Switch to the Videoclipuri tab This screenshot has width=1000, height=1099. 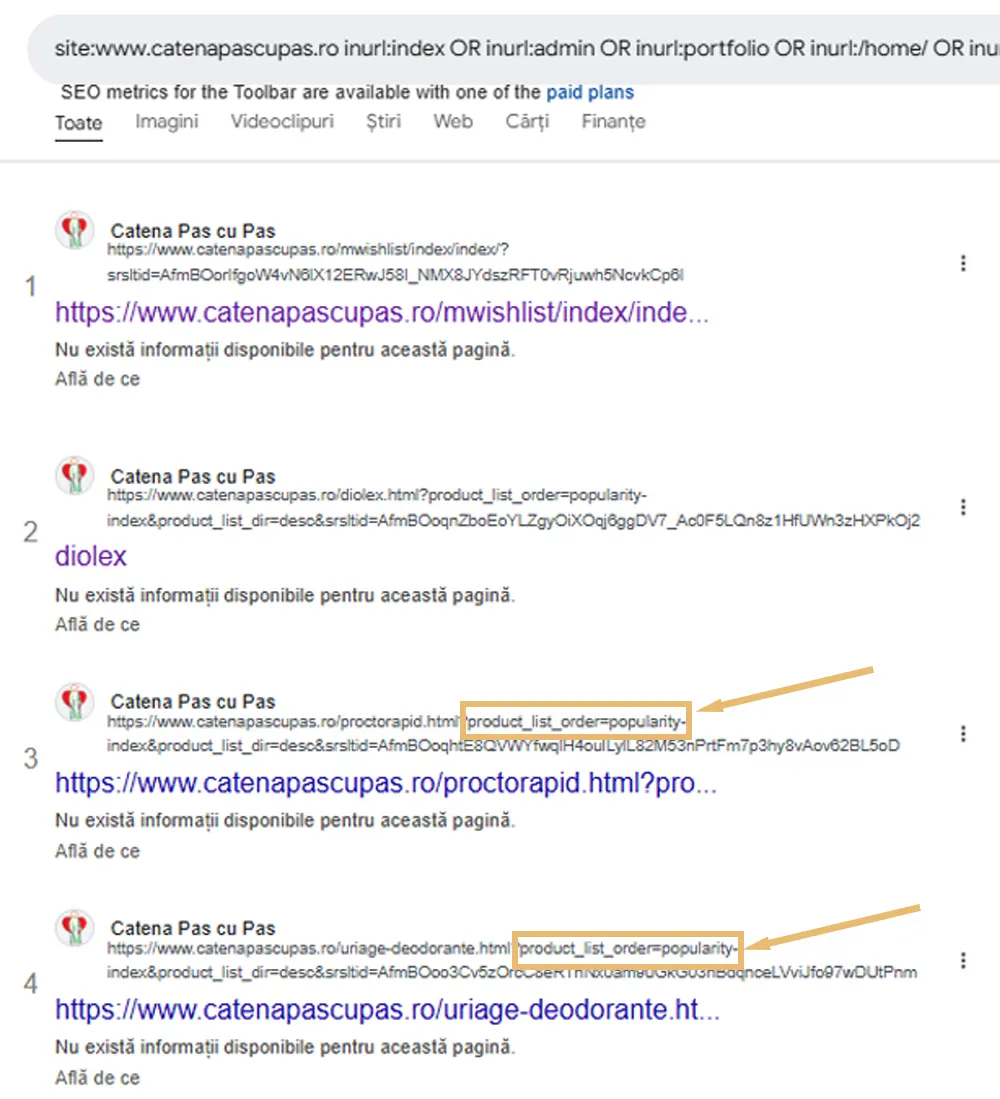click(282, 122)
